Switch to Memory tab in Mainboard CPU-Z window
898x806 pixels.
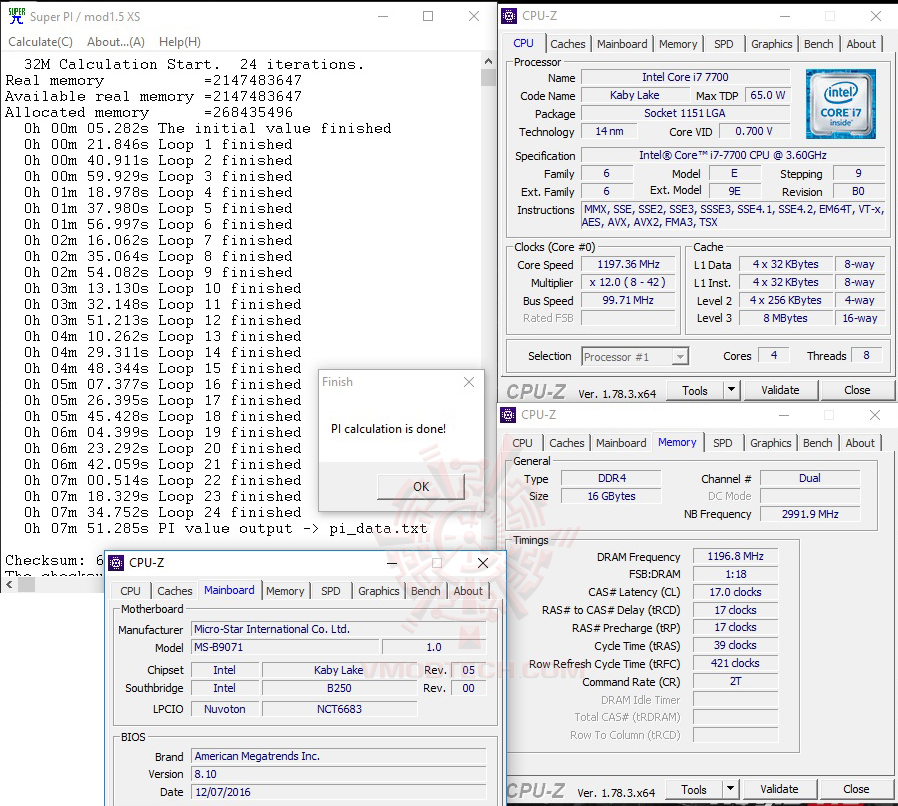click(285, 591)
